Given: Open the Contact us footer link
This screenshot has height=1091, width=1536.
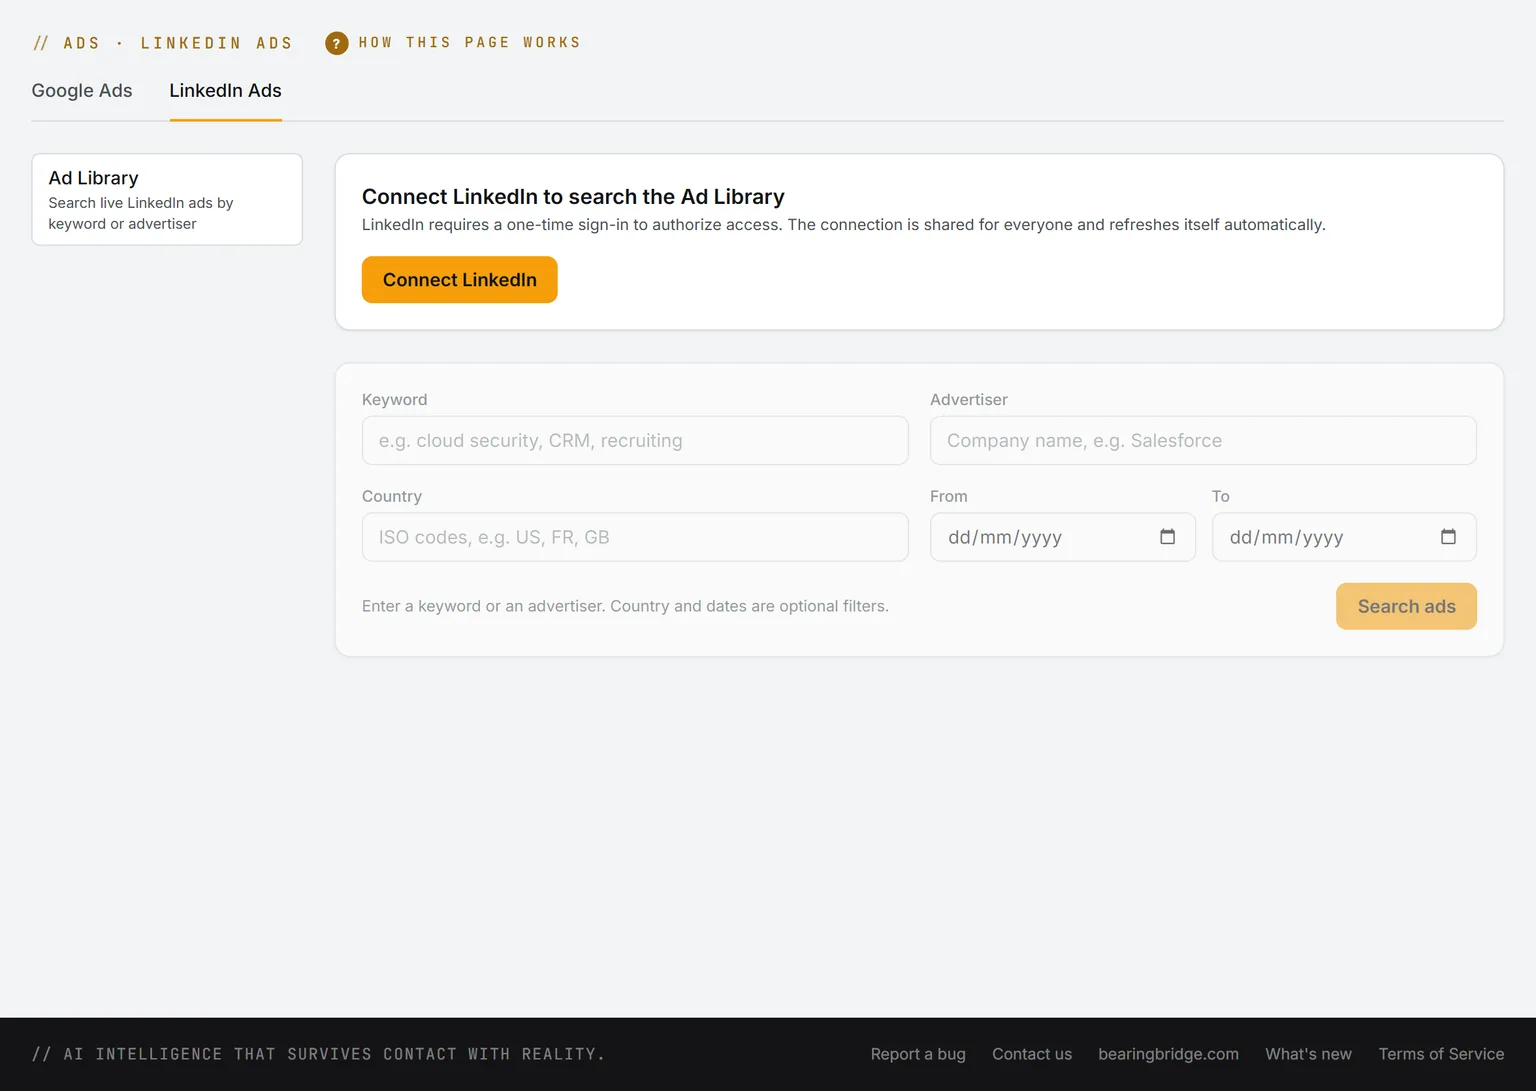Looking at the screenshot, I should click(x=1032, y=1054).
